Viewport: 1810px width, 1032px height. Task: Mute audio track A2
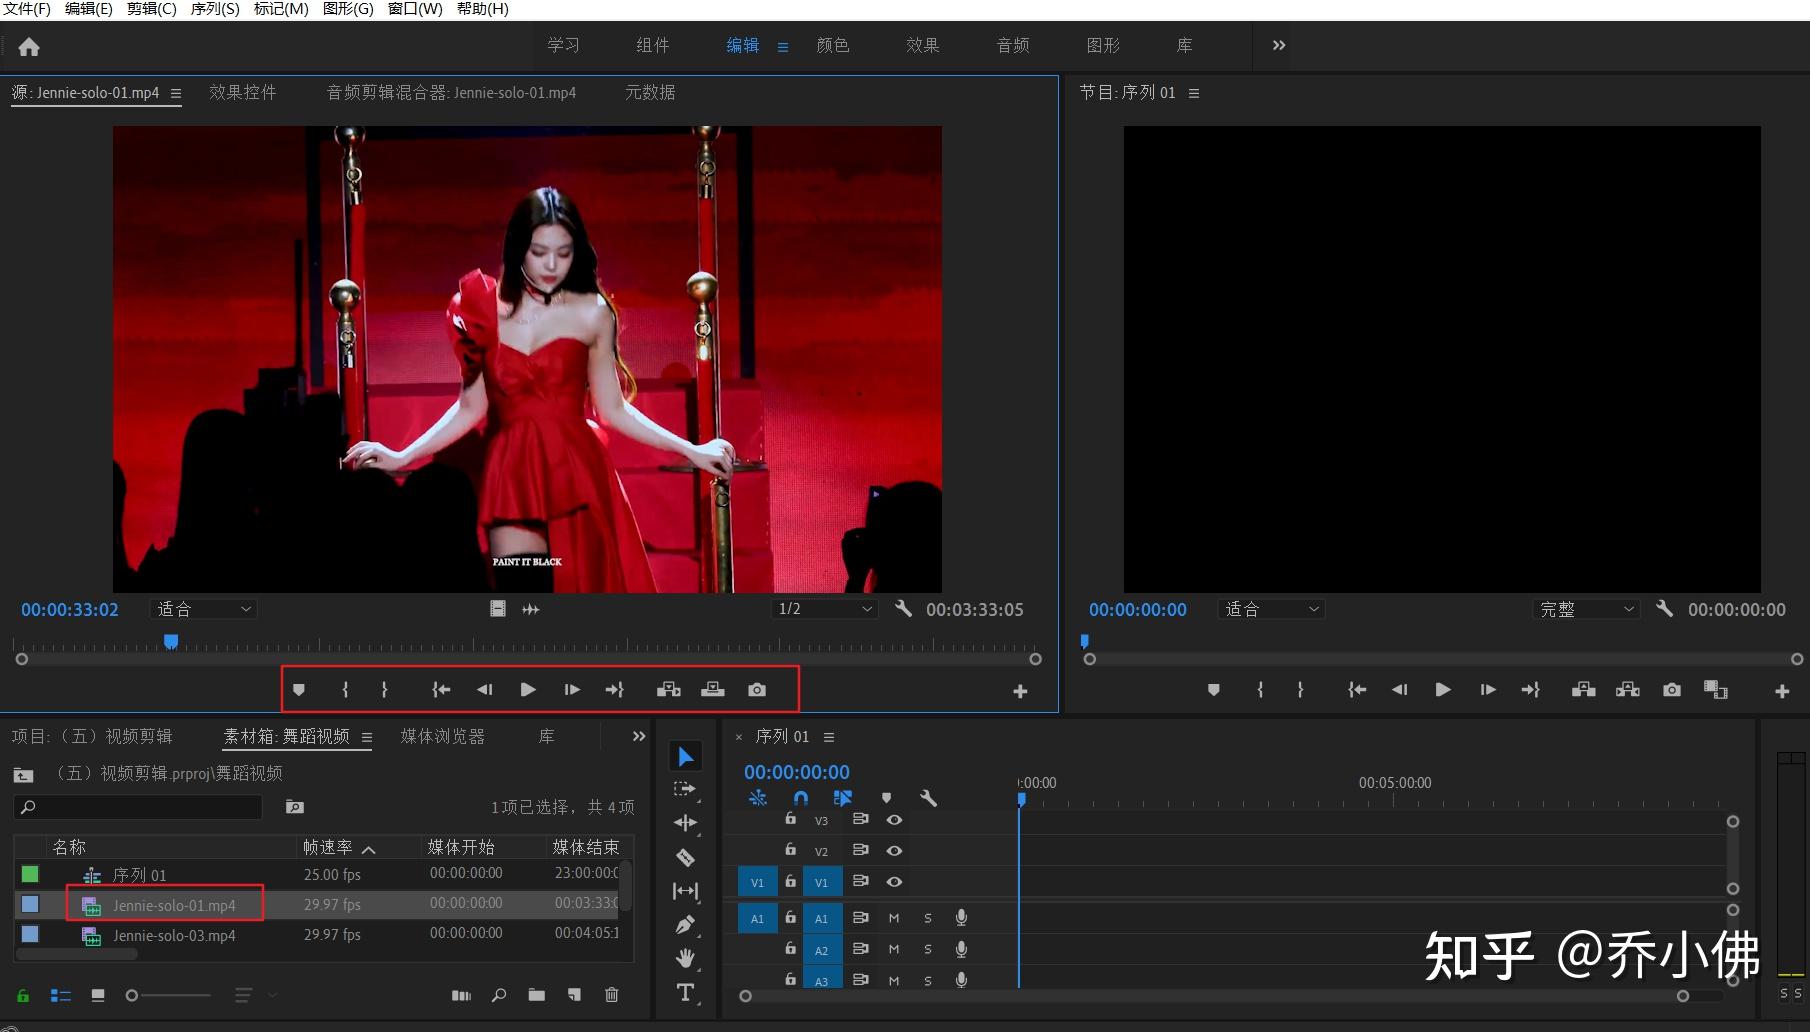tap(894, 949)
